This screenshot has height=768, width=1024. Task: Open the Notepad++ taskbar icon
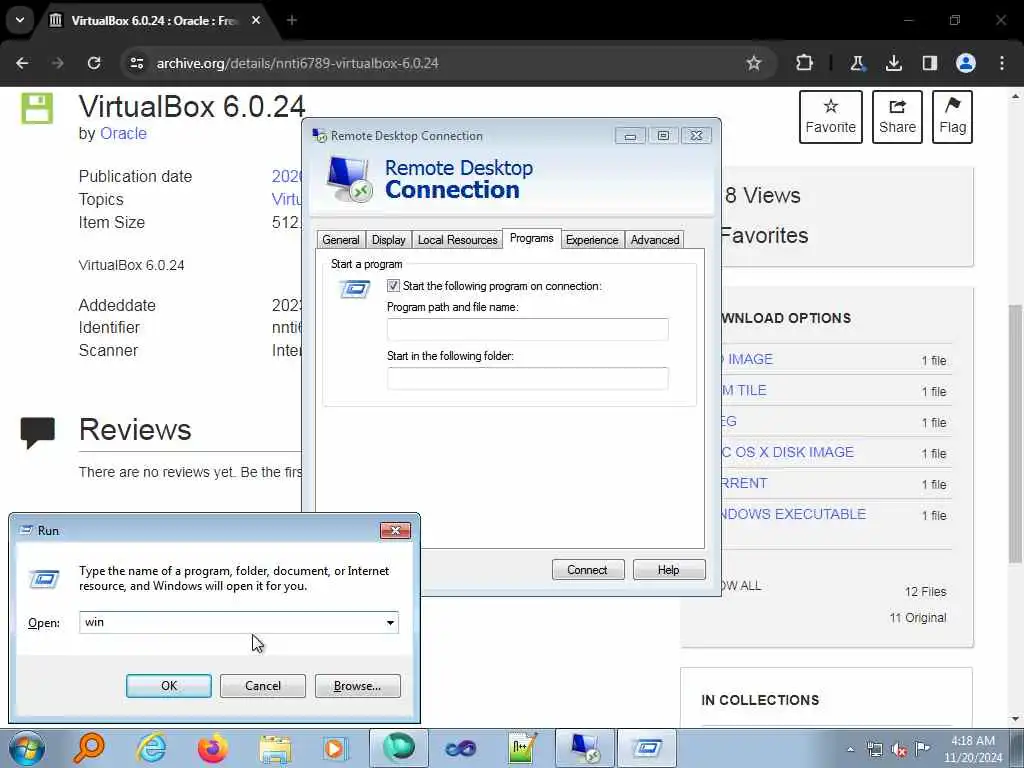(x=522, y=748)
